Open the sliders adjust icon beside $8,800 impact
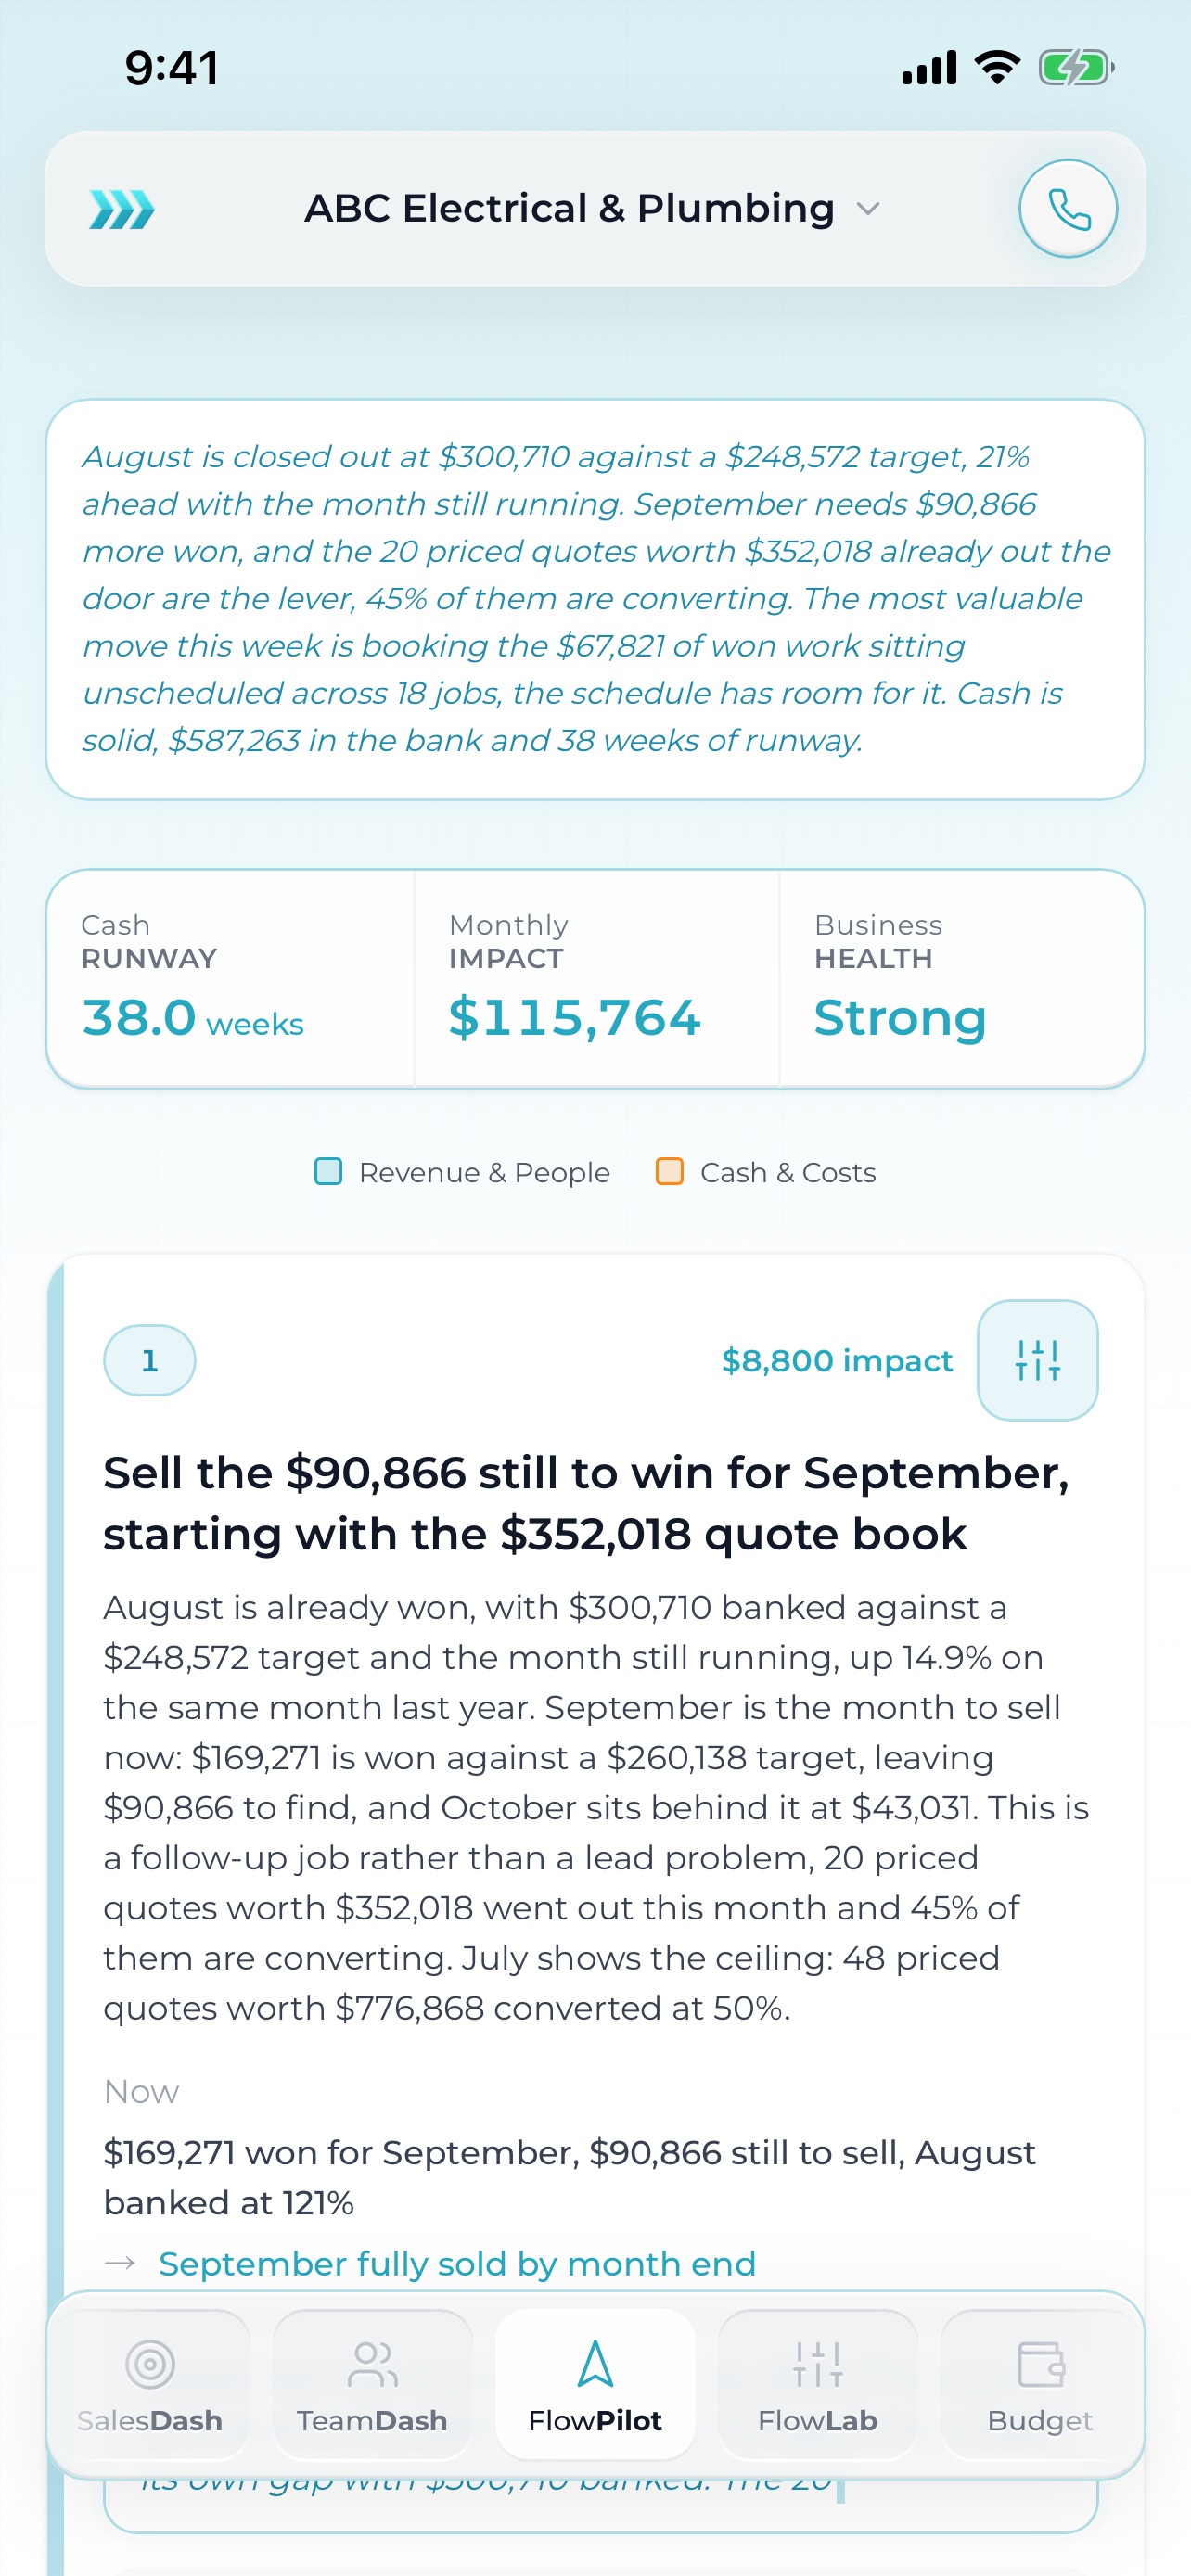The height and width of the screenshot is (2576, 1191). click(x=1037, y=1360)
